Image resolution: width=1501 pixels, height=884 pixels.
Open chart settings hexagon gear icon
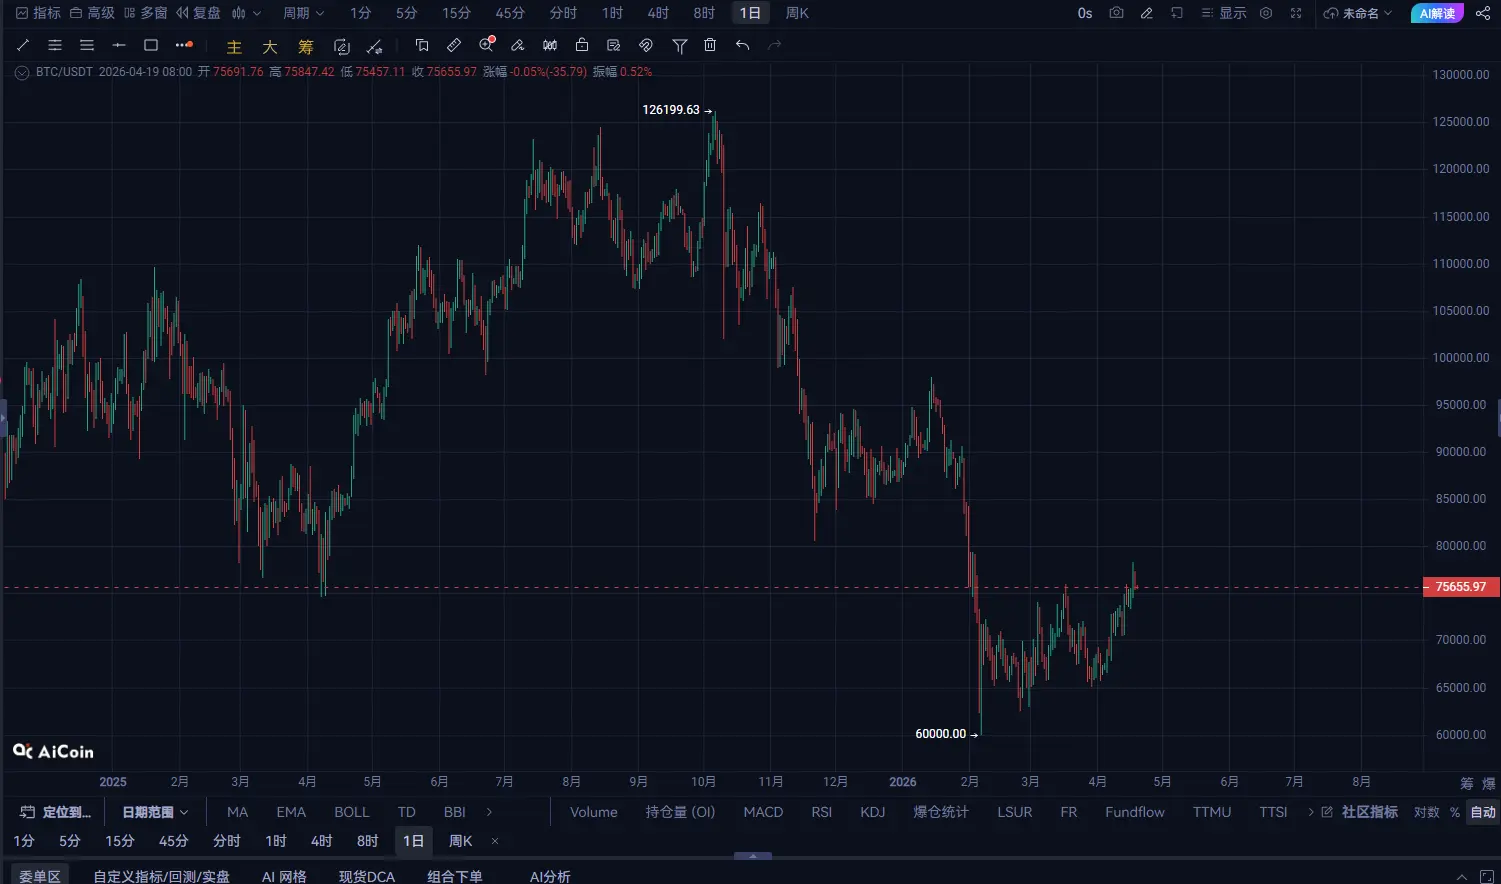(x=1266, y=13)
